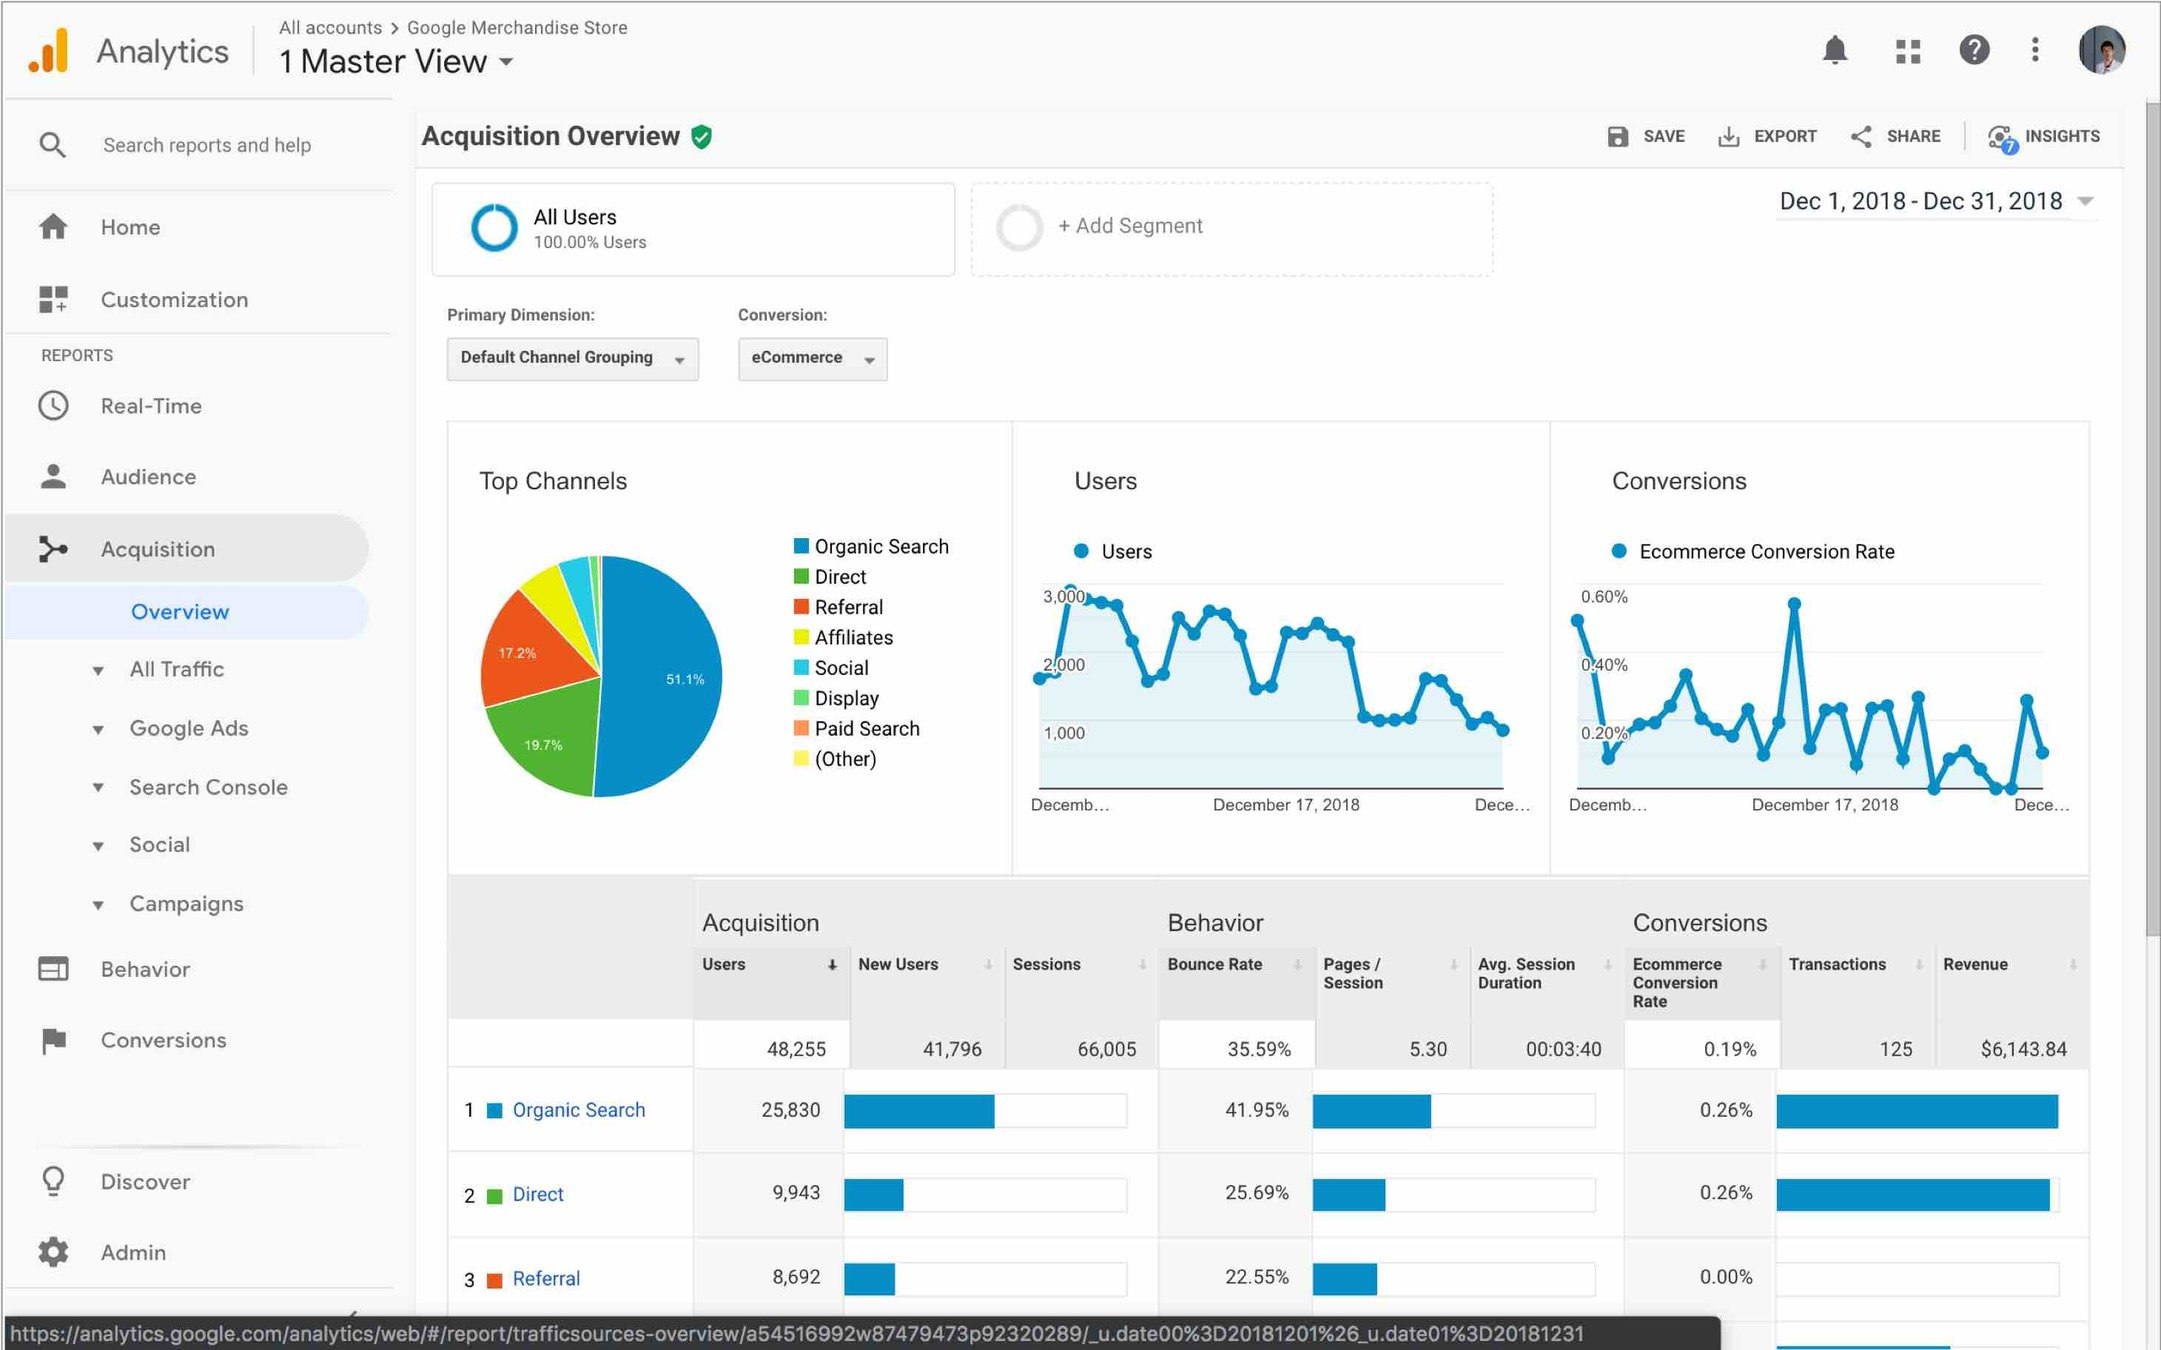Click the Save report icon

pos(1617,137)
